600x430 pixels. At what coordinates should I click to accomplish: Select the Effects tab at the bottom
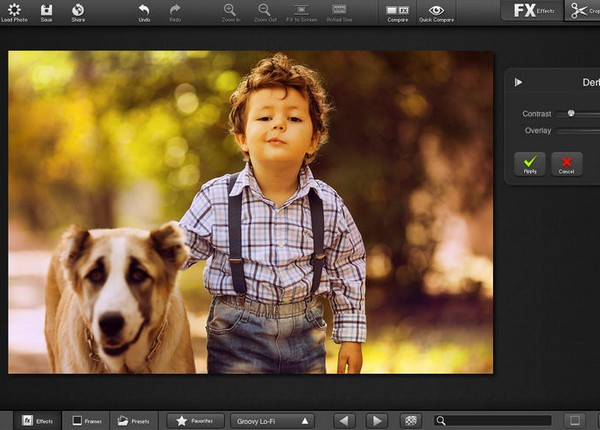(38, 421)
